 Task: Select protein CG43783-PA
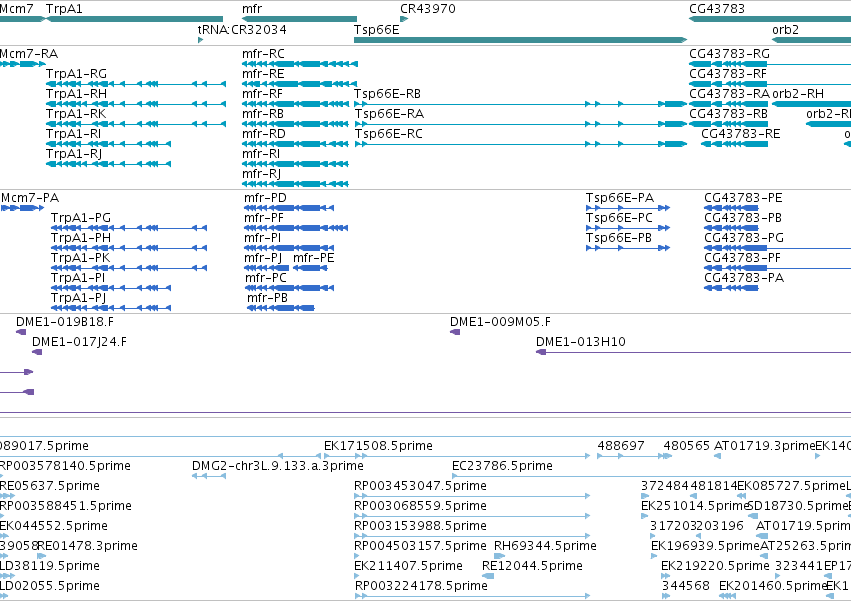(731, 288)
